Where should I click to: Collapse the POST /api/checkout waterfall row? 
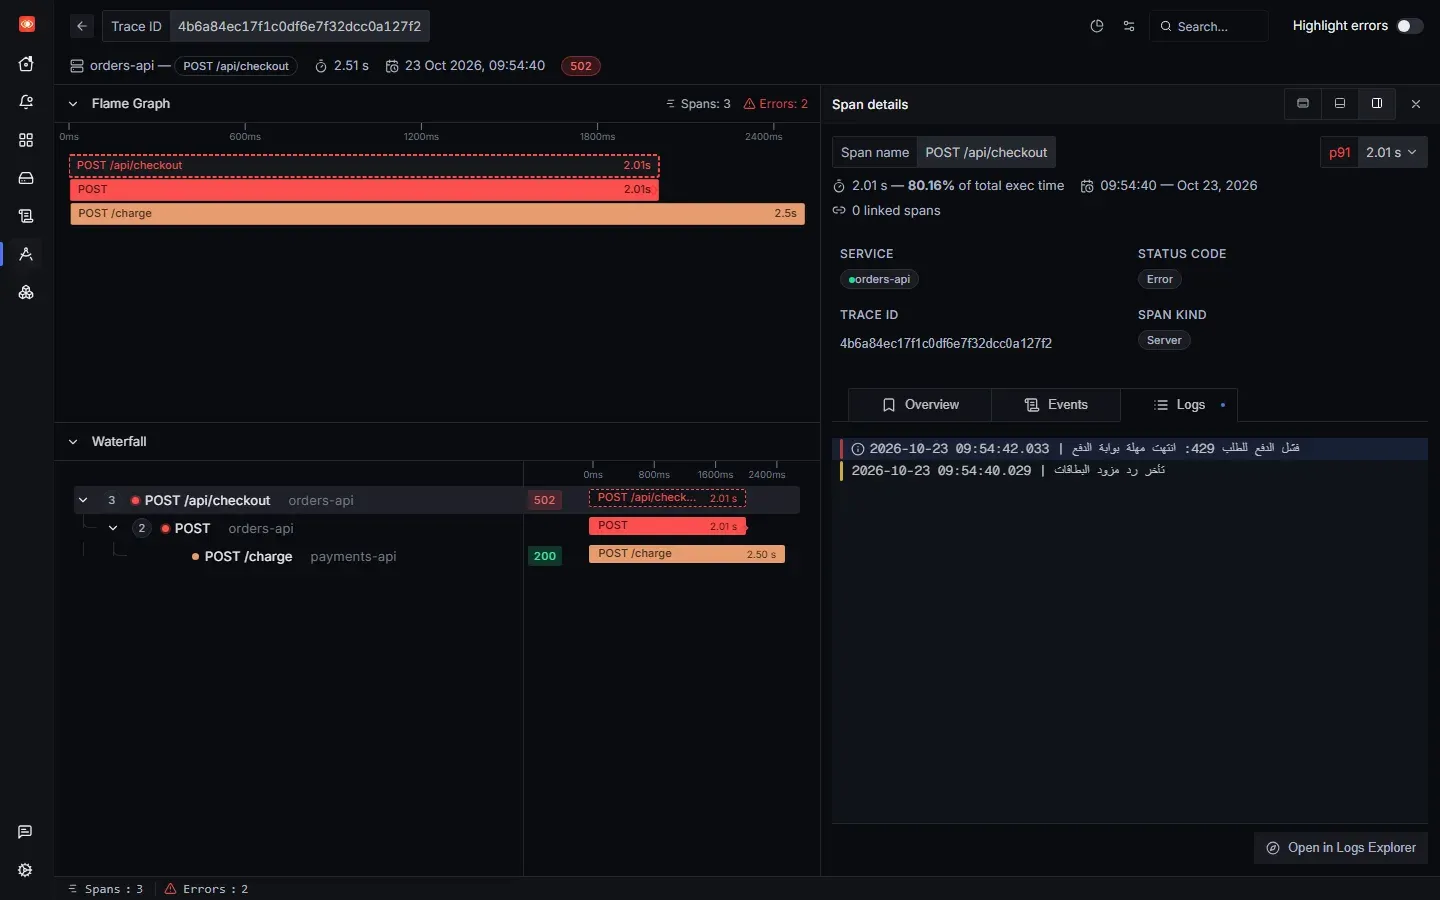click(x=83, y=500)
